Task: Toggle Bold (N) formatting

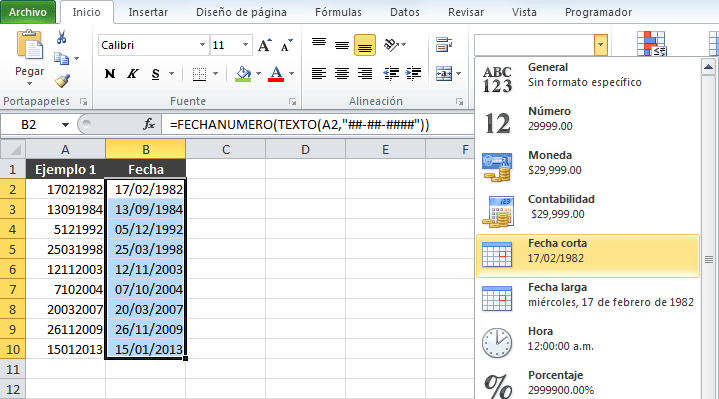Action: [x=110, y=73]
